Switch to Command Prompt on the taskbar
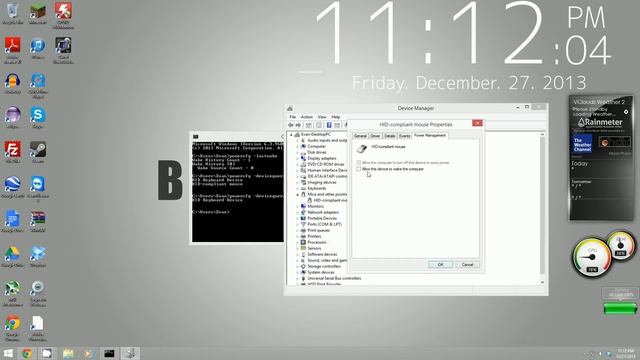This screenshot has height=360, width=640. pyautogui.click(x=109, y=353)
